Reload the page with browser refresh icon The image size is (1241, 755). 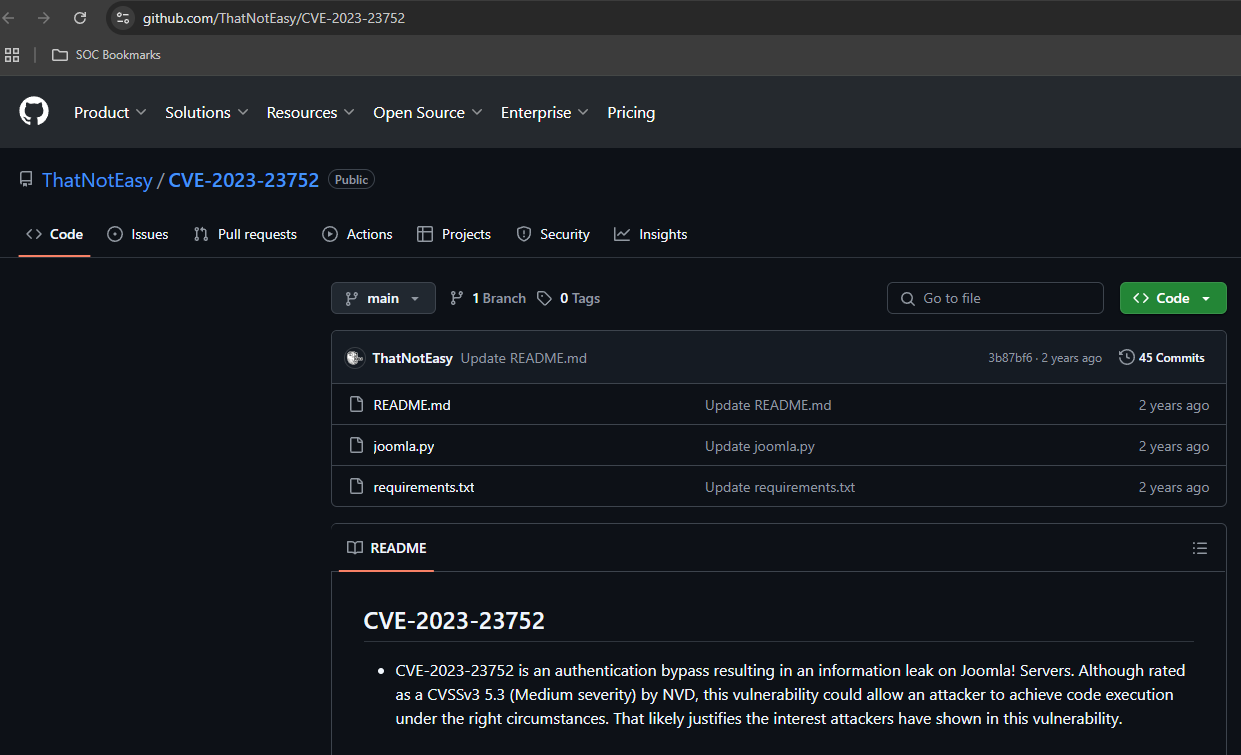pyautogui.click(x=80, y=18)
